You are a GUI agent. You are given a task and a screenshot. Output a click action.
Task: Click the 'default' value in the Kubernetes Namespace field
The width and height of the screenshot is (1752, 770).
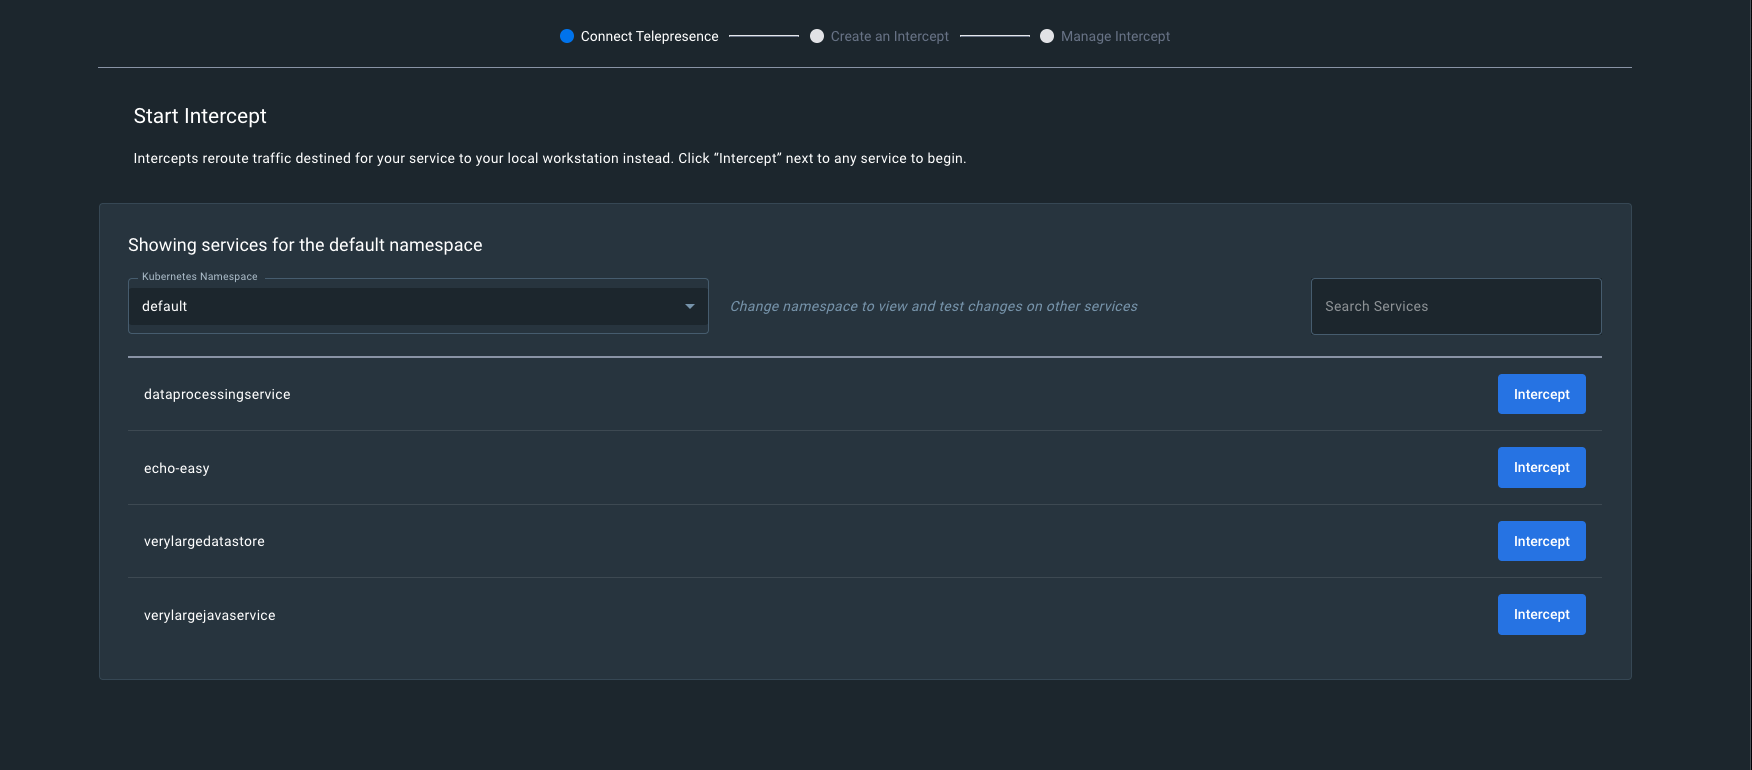pyautogui.click(x=165, y=306)
